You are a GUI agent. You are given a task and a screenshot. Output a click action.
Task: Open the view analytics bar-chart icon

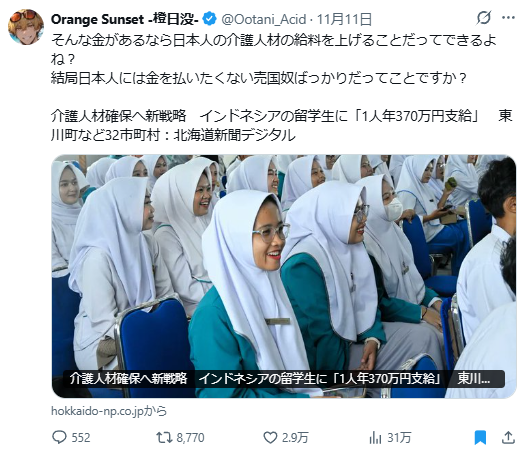375,438
